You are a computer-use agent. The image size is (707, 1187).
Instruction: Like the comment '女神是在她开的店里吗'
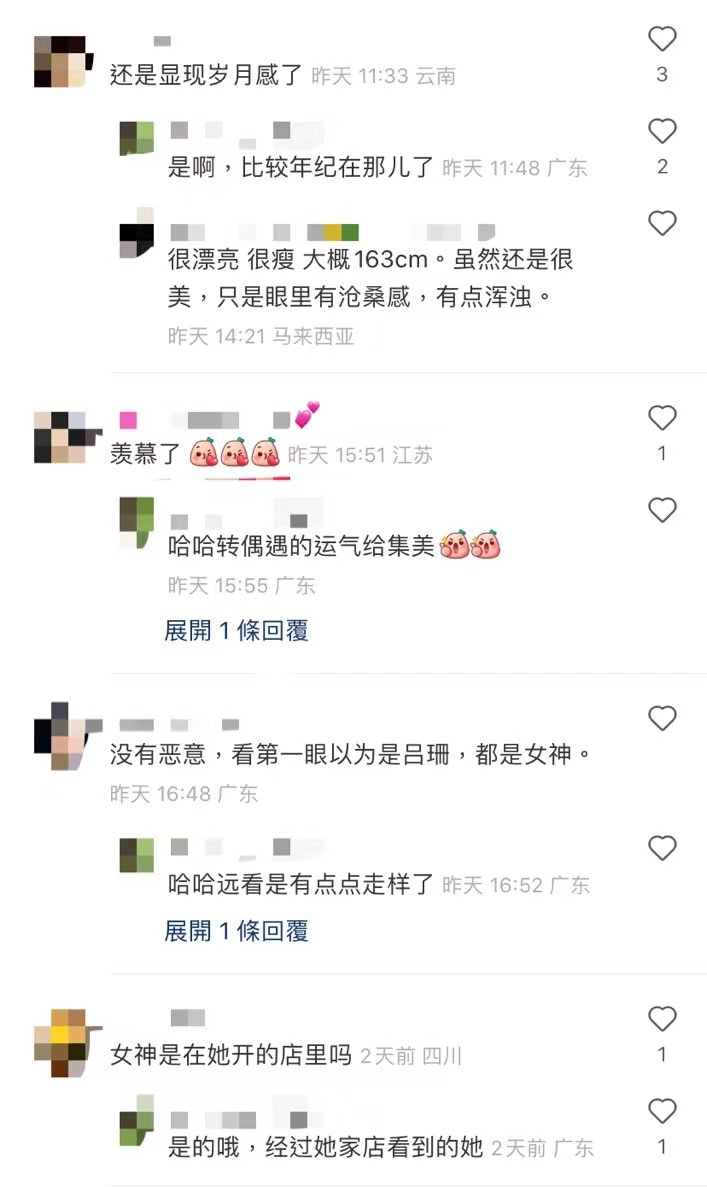662,1019
